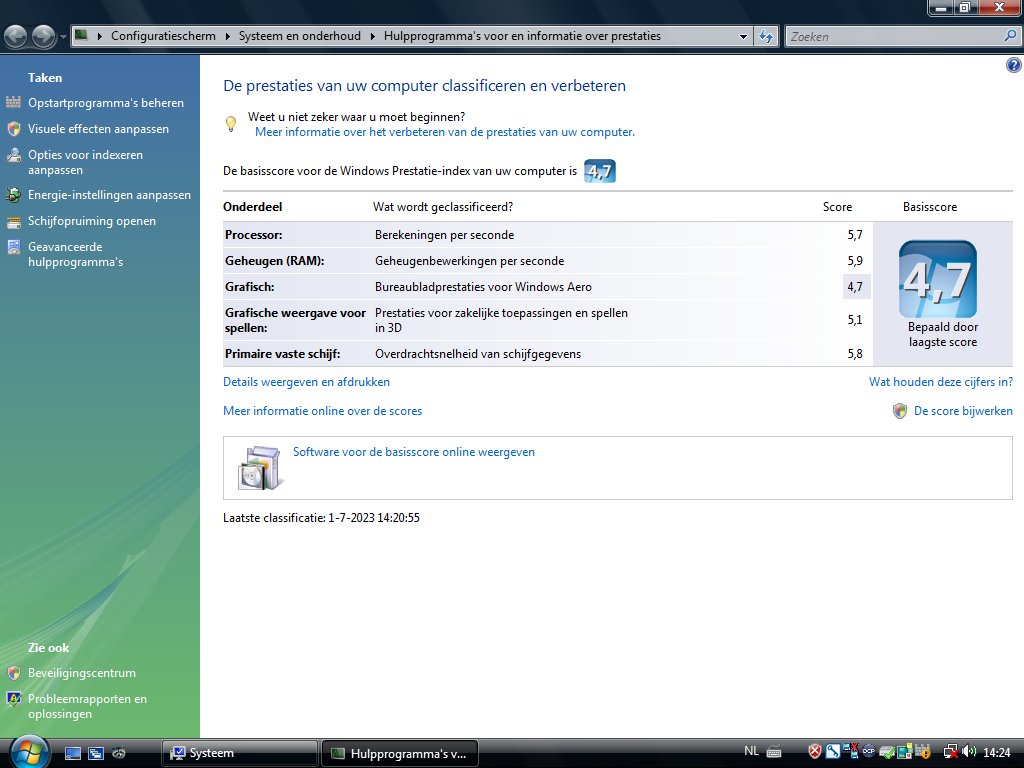
Task: Click the software box icon in the online panel
Action: click(261, 468)
